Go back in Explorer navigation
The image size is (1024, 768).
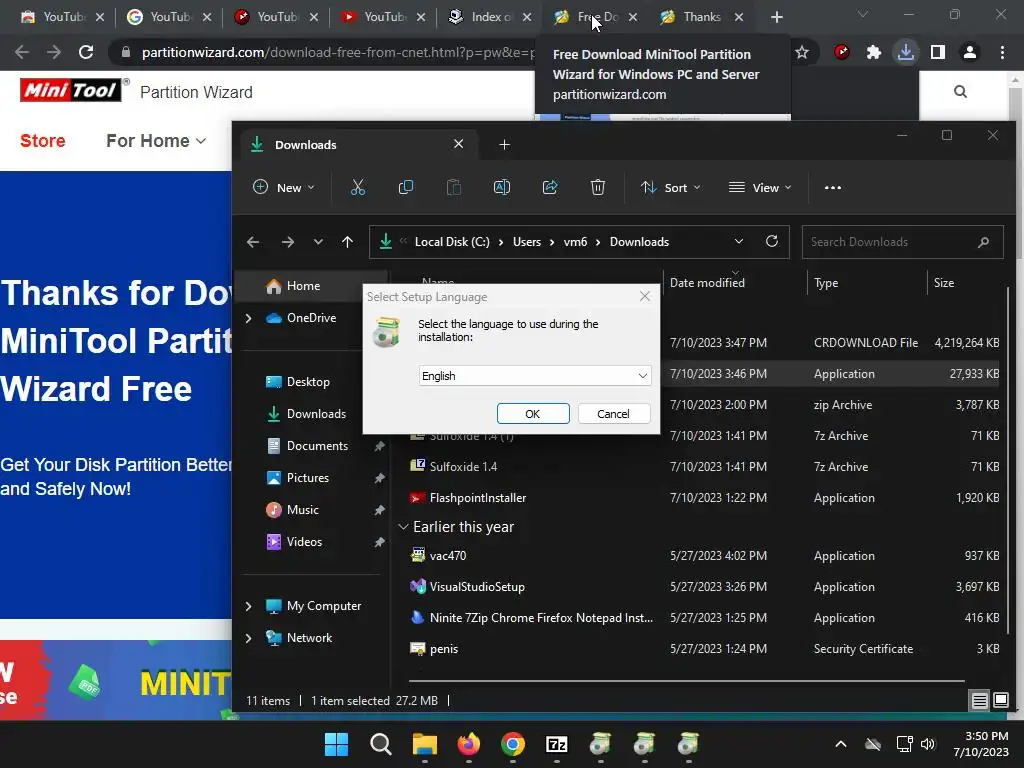[253, 242]
